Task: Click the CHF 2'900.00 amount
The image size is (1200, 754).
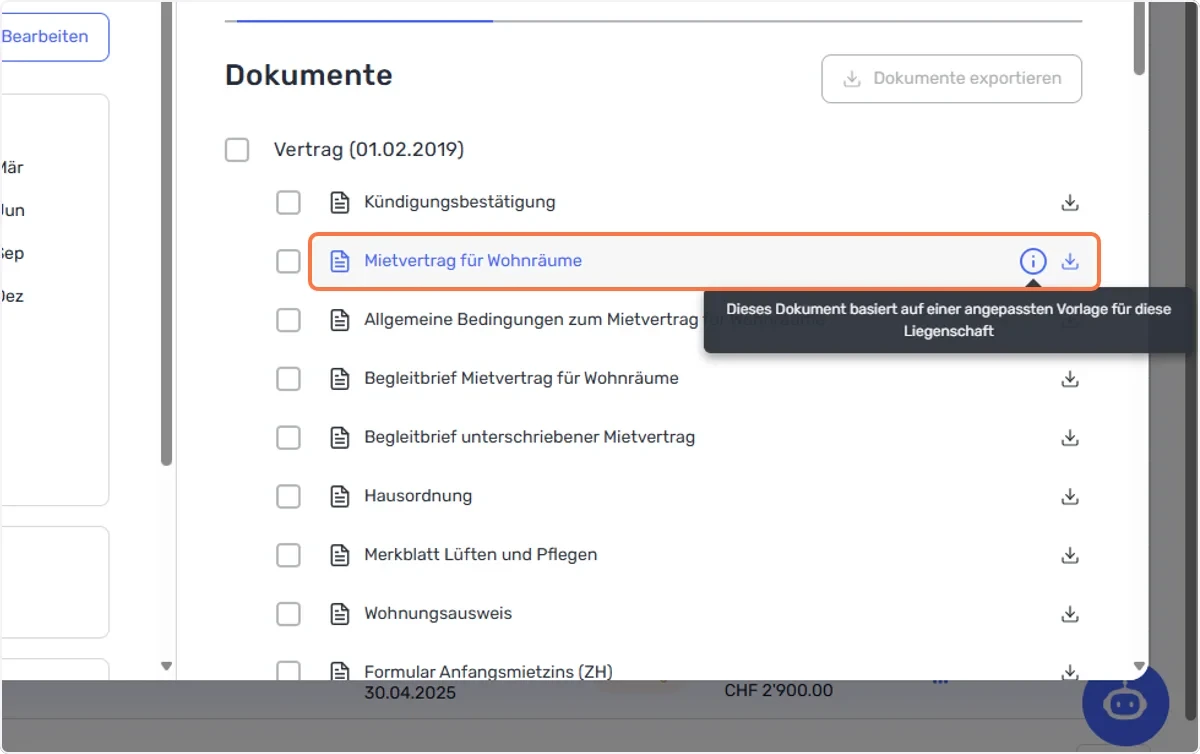Action: (x=779, y=691)
